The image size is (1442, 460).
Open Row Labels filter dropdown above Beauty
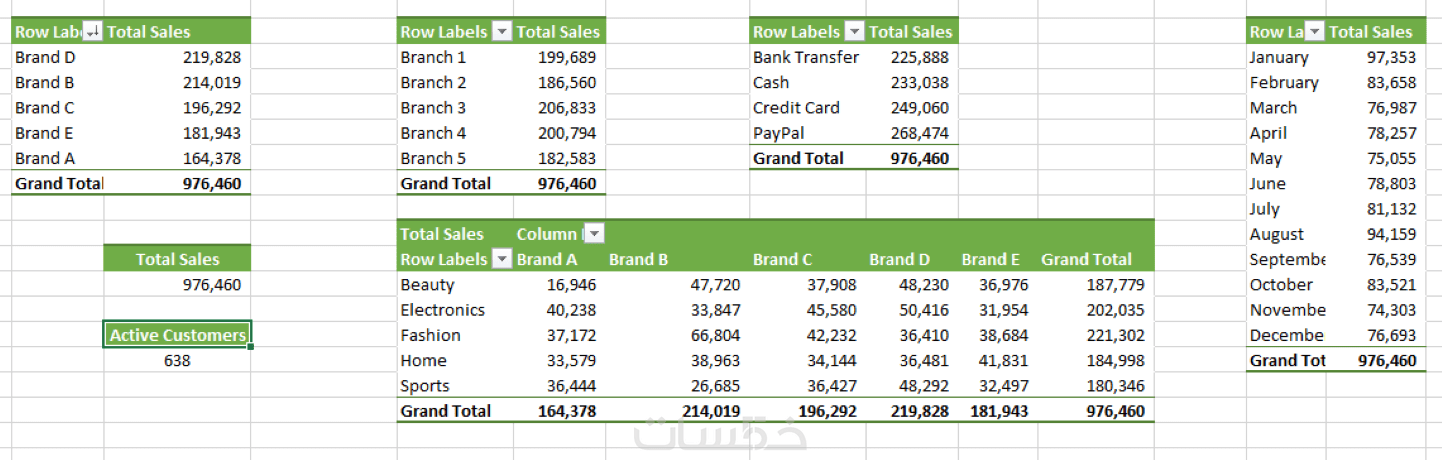coord(502,259)
